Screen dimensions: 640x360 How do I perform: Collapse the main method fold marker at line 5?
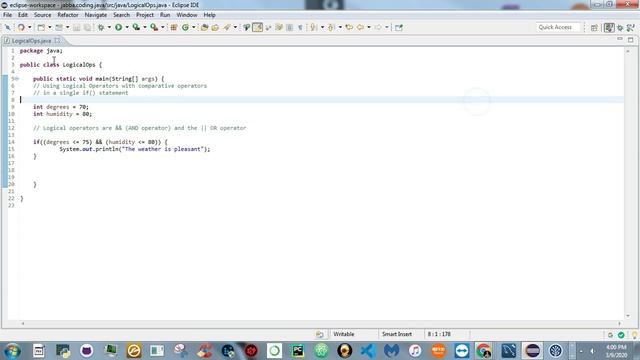[x=17, y=79]
